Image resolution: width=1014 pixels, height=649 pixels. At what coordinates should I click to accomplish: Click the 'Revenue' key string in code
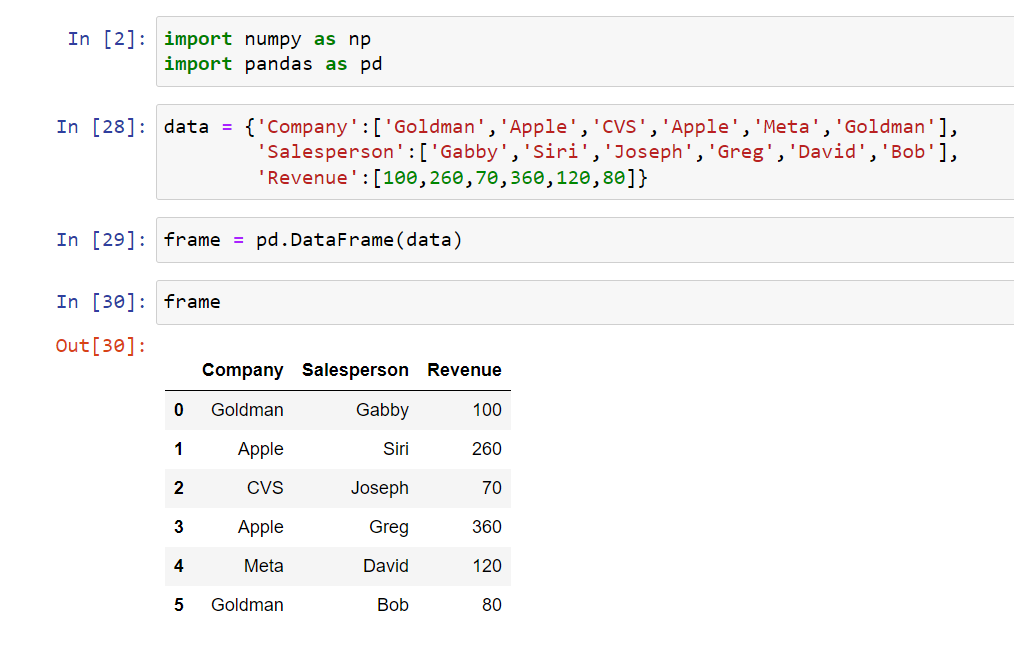pyautogui.click(x=307, y=177)
